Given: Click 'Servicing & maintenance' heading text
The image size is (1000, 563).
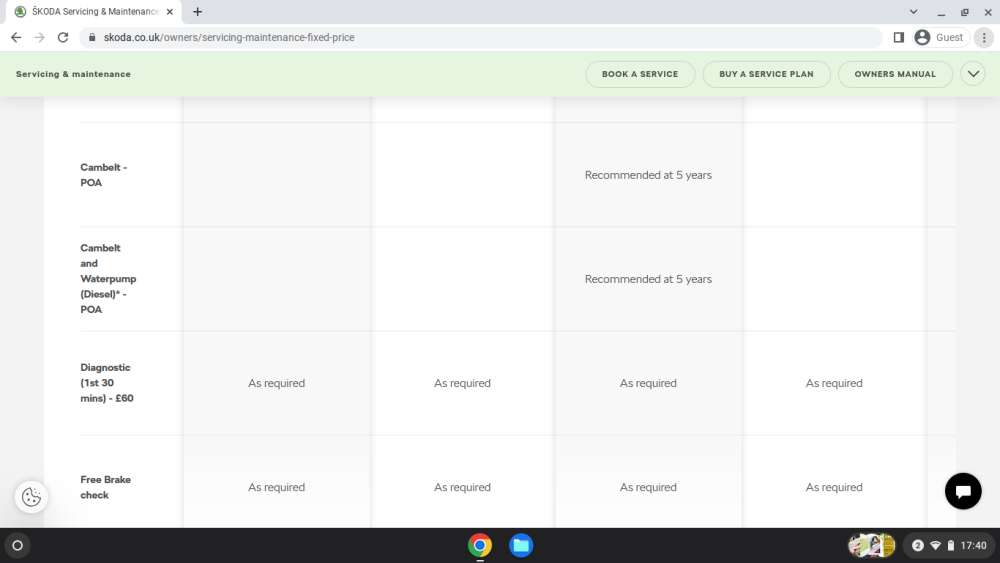Looking at the screenshot, I should 73,74.
